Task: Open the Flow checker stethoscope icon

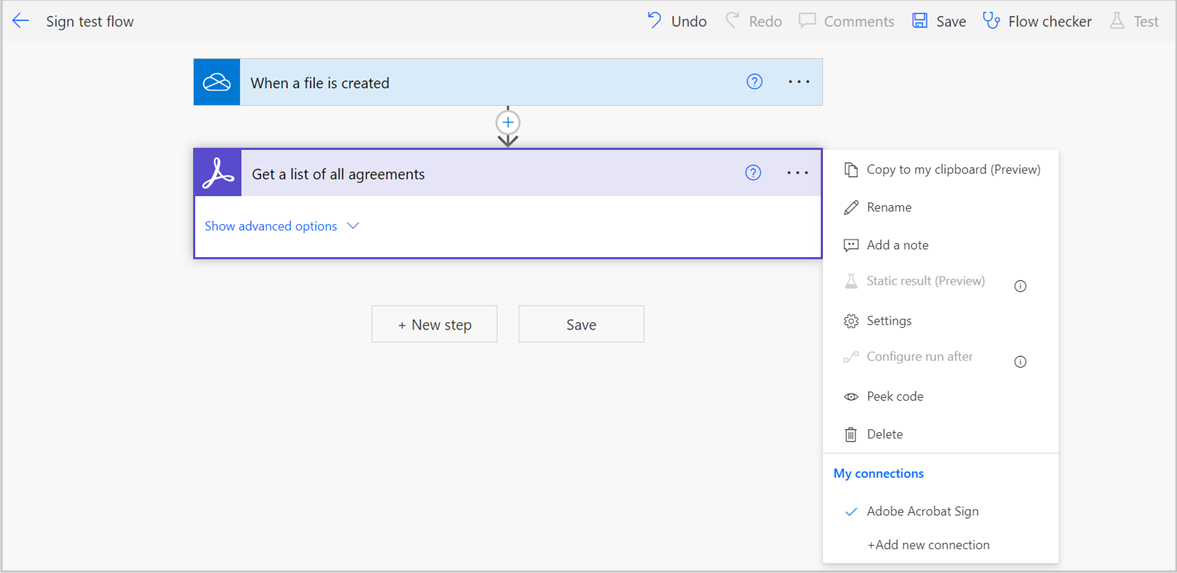Action: [x=991, y=20]
